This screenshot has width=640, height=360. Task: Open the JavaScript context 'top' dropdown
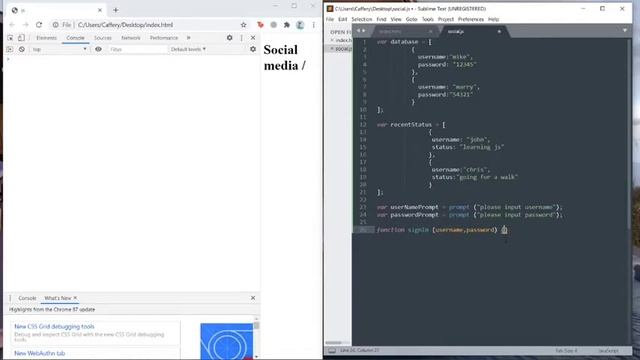(x=59, y=49)
